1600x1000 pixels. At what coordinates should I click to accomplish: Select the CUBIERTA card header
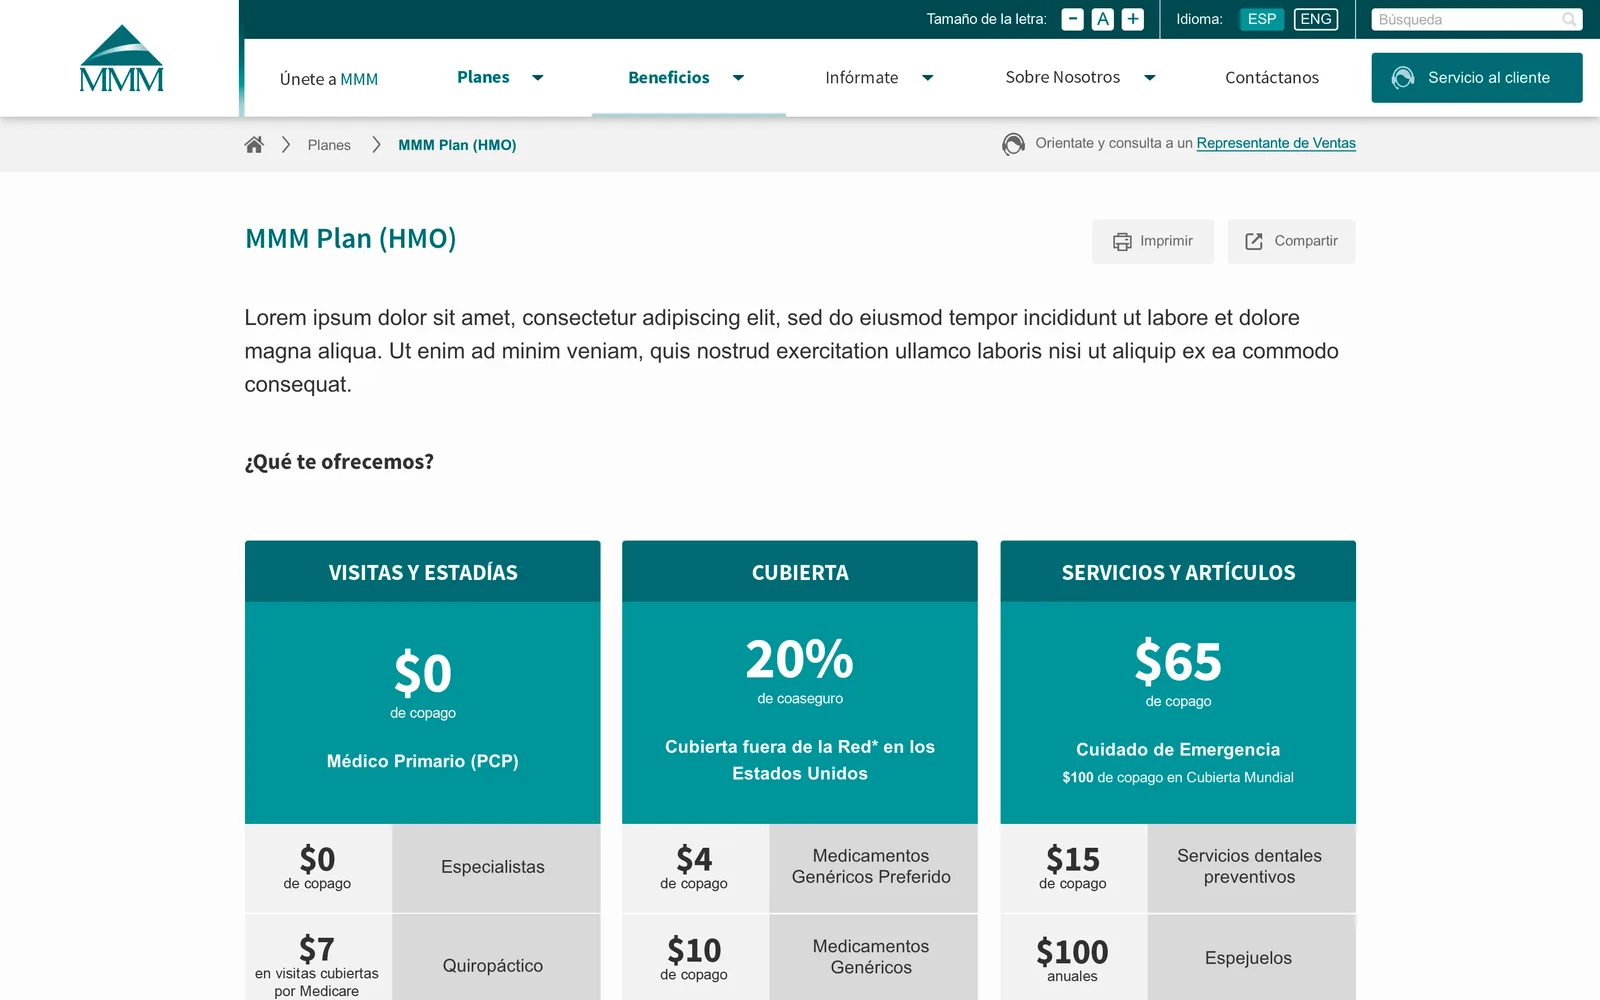coord(800,572)
